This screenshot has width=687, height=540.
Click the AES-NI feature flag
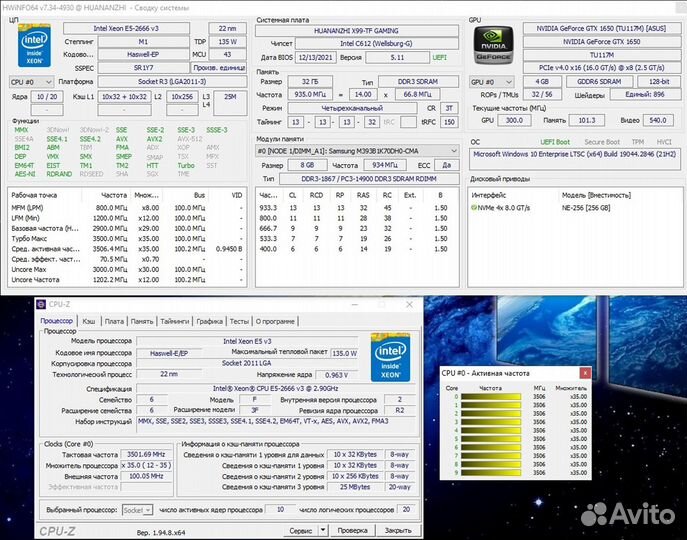point(25,174)
